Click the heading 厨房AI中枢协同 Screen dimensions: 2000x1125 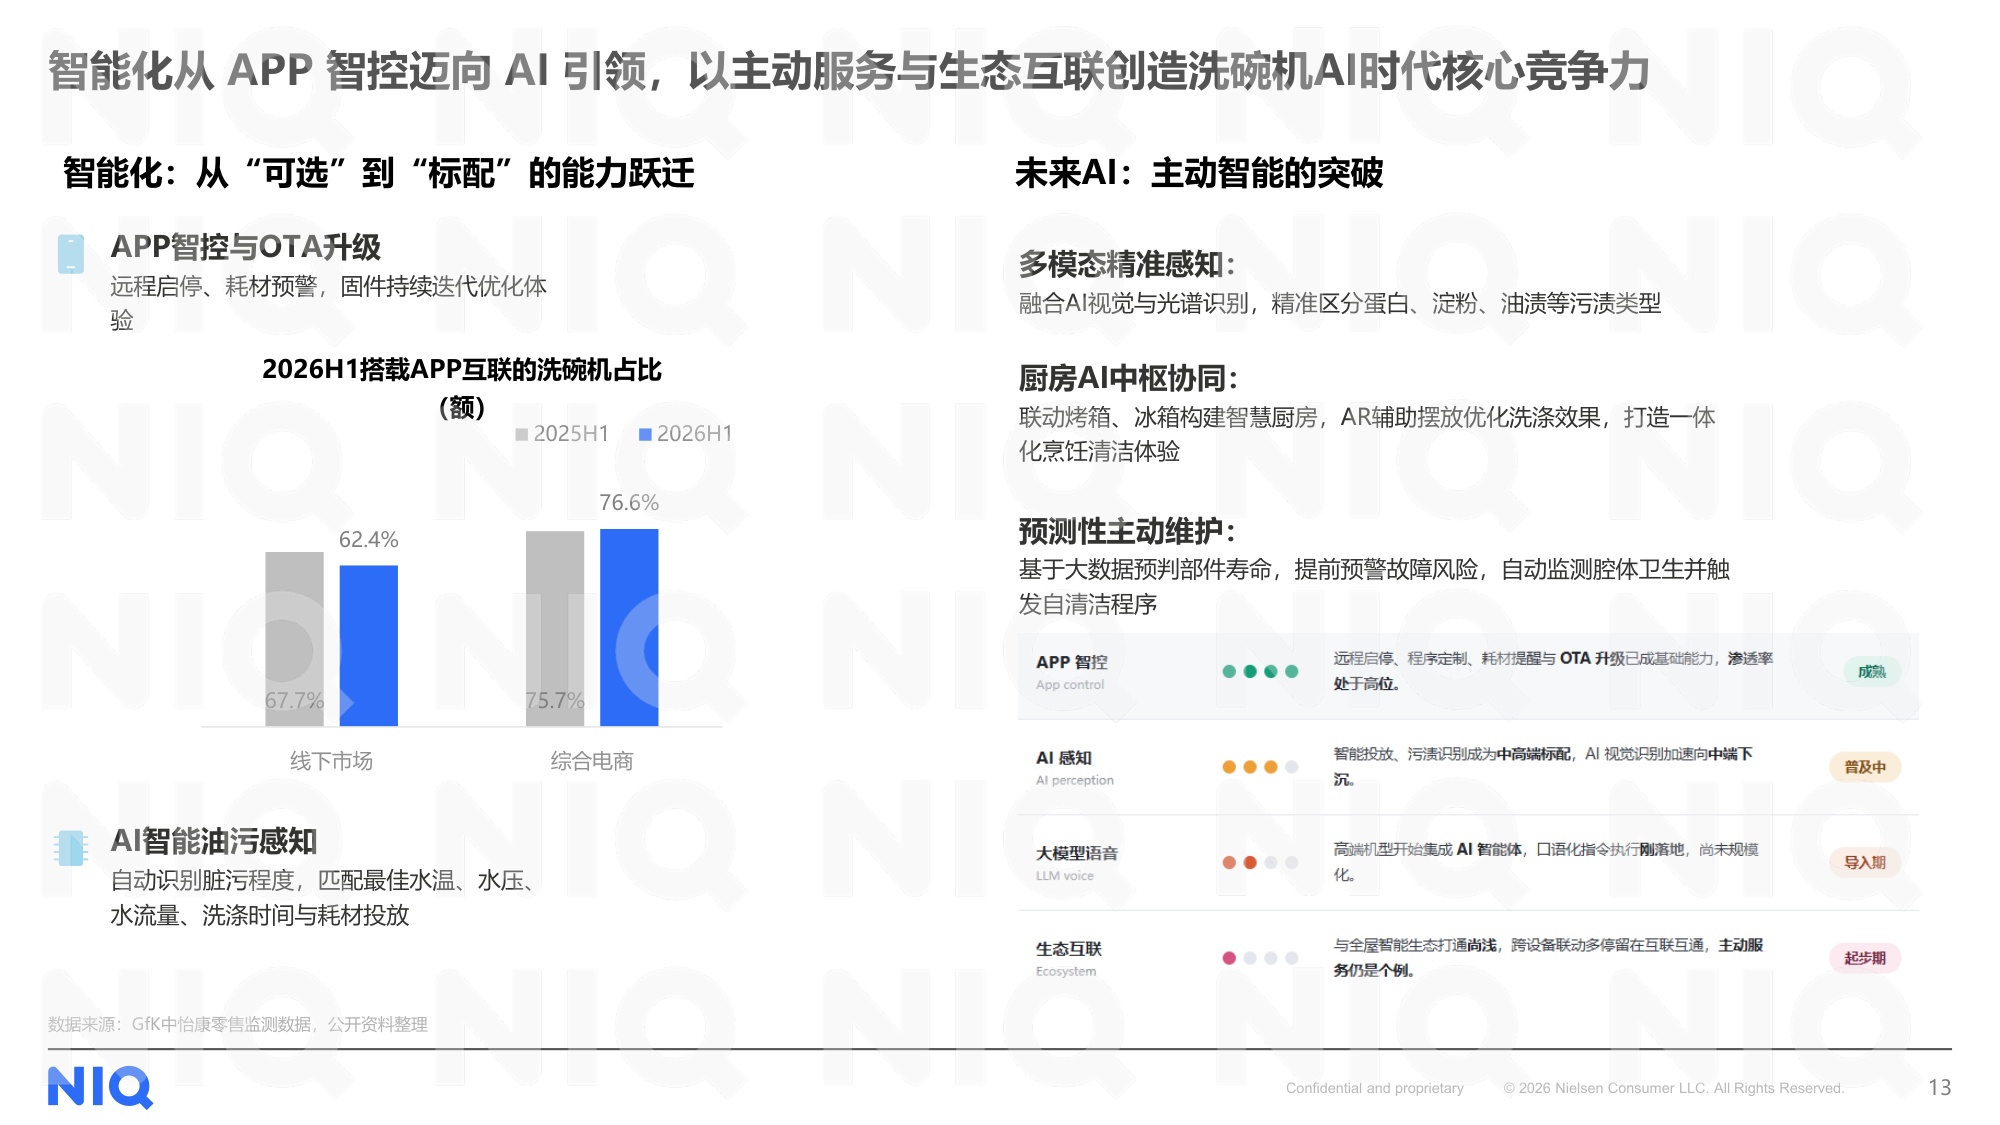(x=1128, y=379)
